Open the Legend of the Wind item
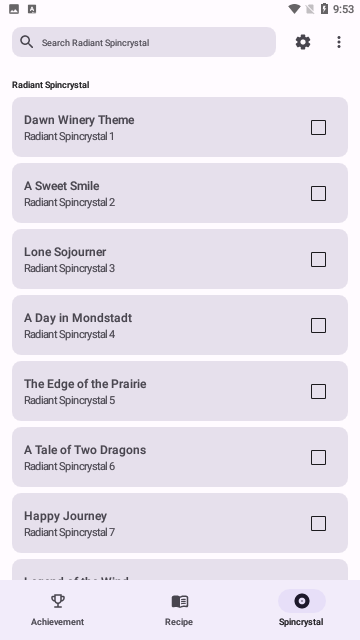Viewport: 360px width, 640px height. pos(180,570)
